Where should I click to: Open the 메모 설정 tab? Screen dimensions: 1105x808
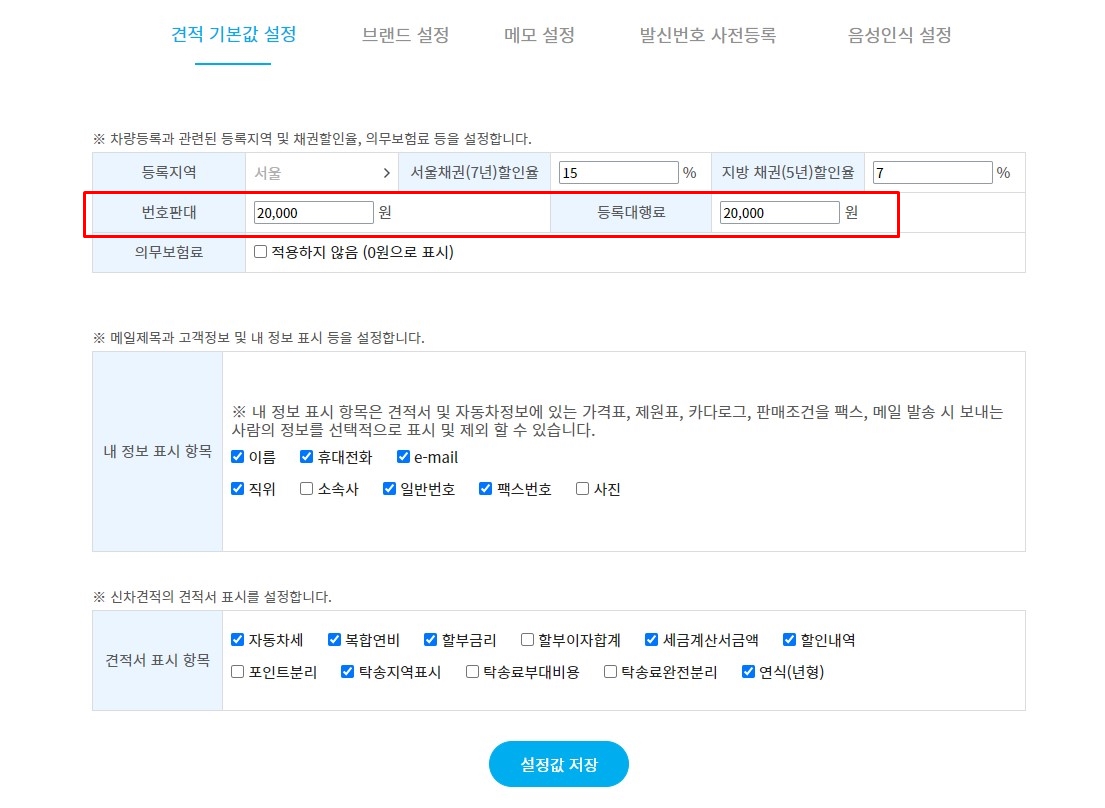coord(539,35)
